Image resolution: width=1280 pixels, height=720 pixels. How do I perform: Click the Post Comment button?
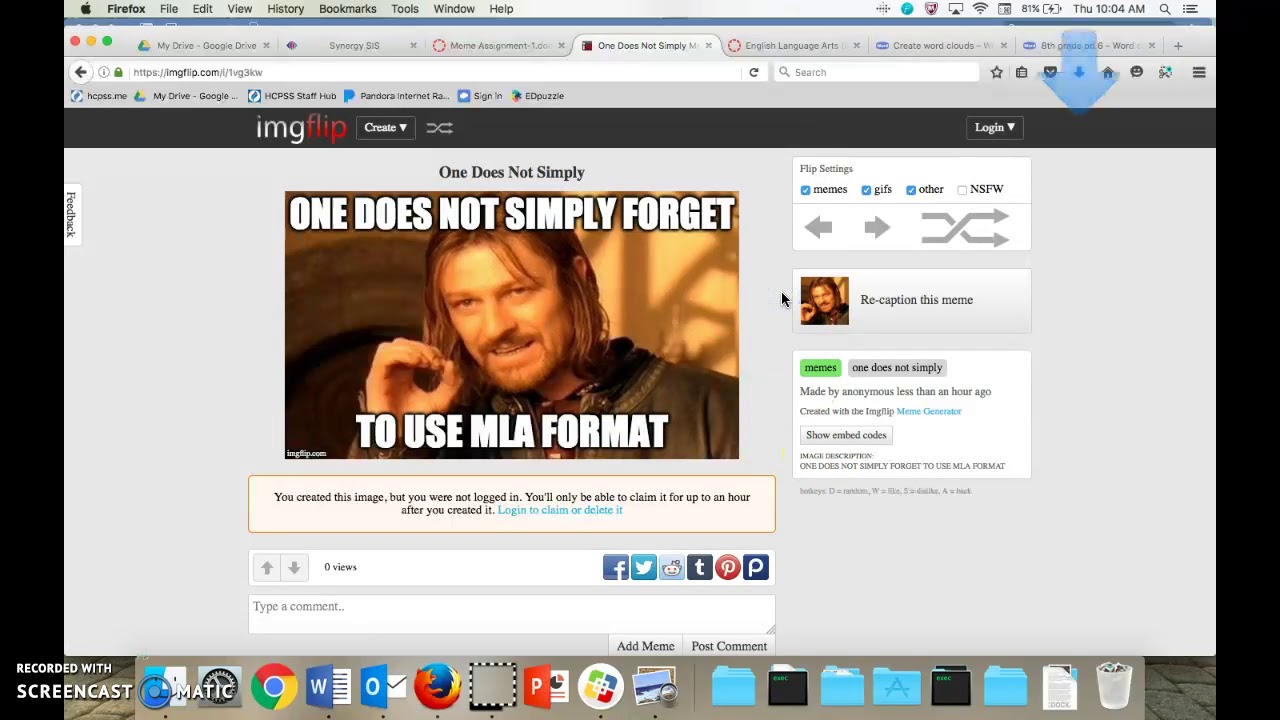tap(729, 646)
